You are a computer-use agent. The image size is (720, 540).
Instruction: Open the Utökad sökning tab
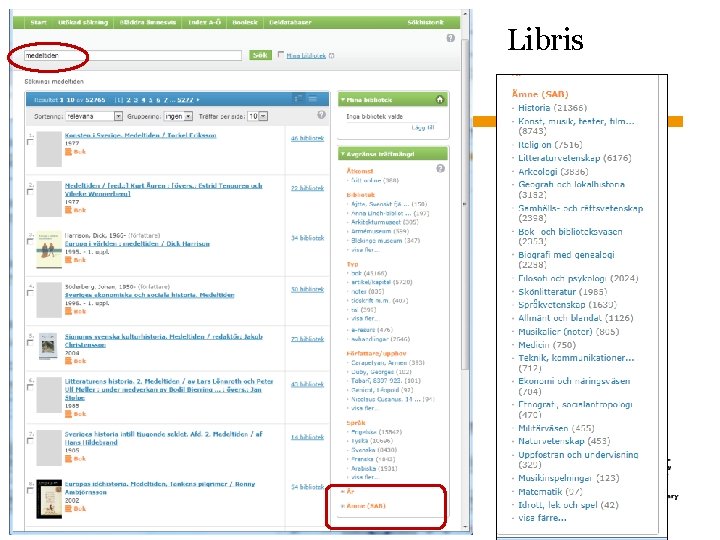coord(83,22)
